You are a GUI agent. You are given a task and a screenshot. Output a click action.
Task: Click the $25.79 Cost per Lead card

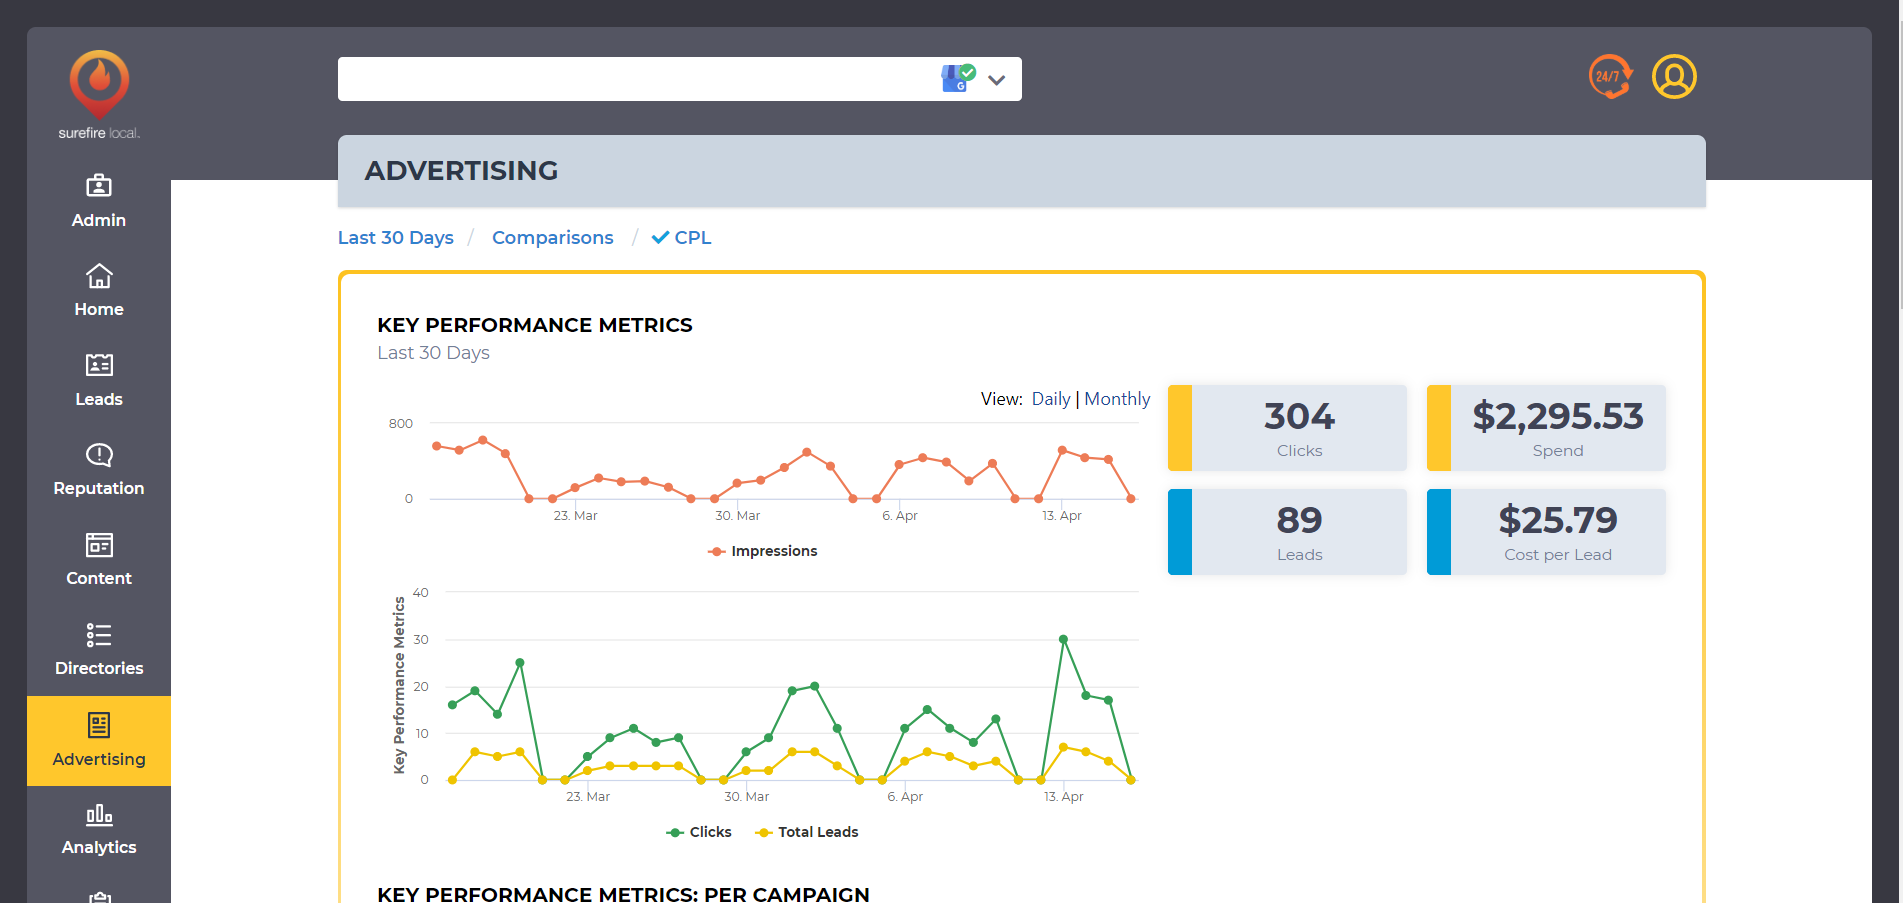(x=1546, y=532)
